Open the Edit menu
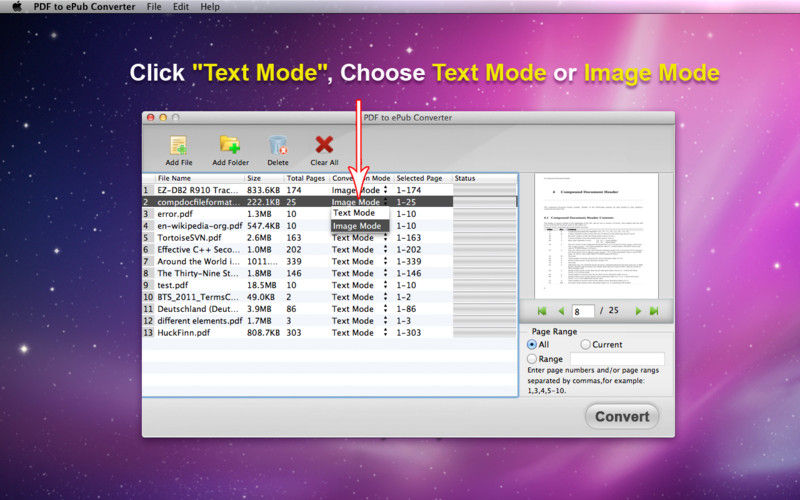This screenshot has width=800, height=500. coord(181,7)
